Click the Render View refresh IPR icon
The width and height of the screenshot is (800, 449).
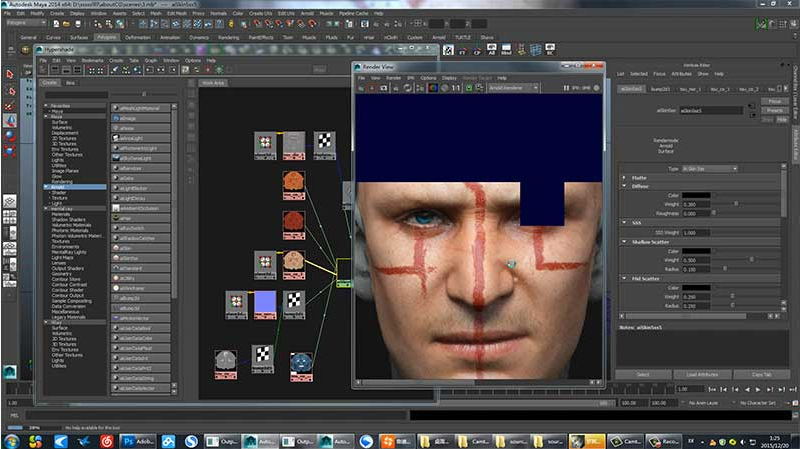click(x=407, y=88)
